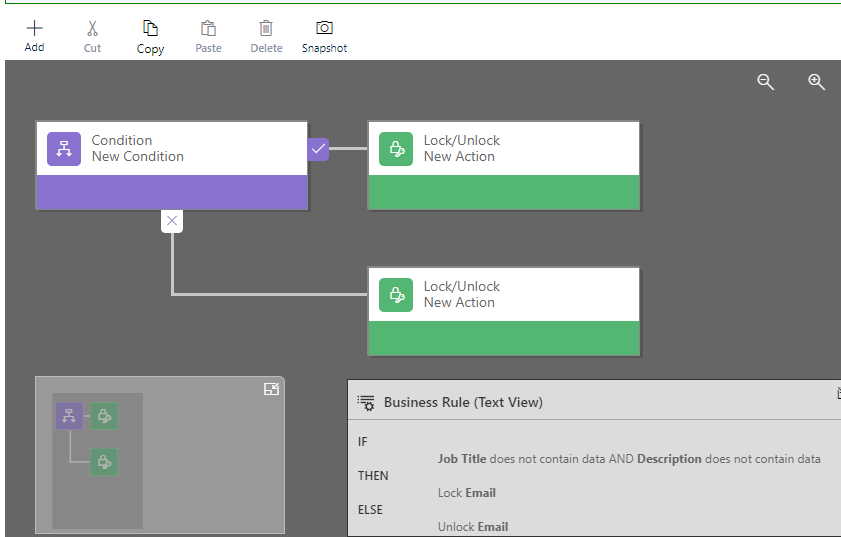The width and height of the screenshot is (841, 537).
Task: Select the purple Condition node icon
Action: pos(64,149)
